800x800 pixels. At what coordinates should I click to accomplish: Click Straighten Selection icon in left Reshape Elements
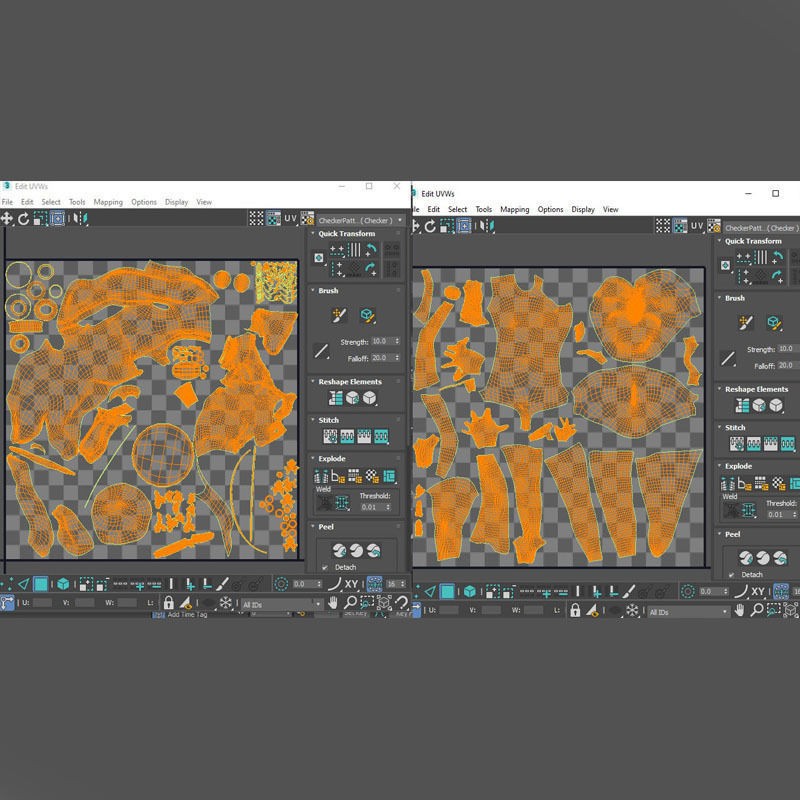(x=335, y=398)
